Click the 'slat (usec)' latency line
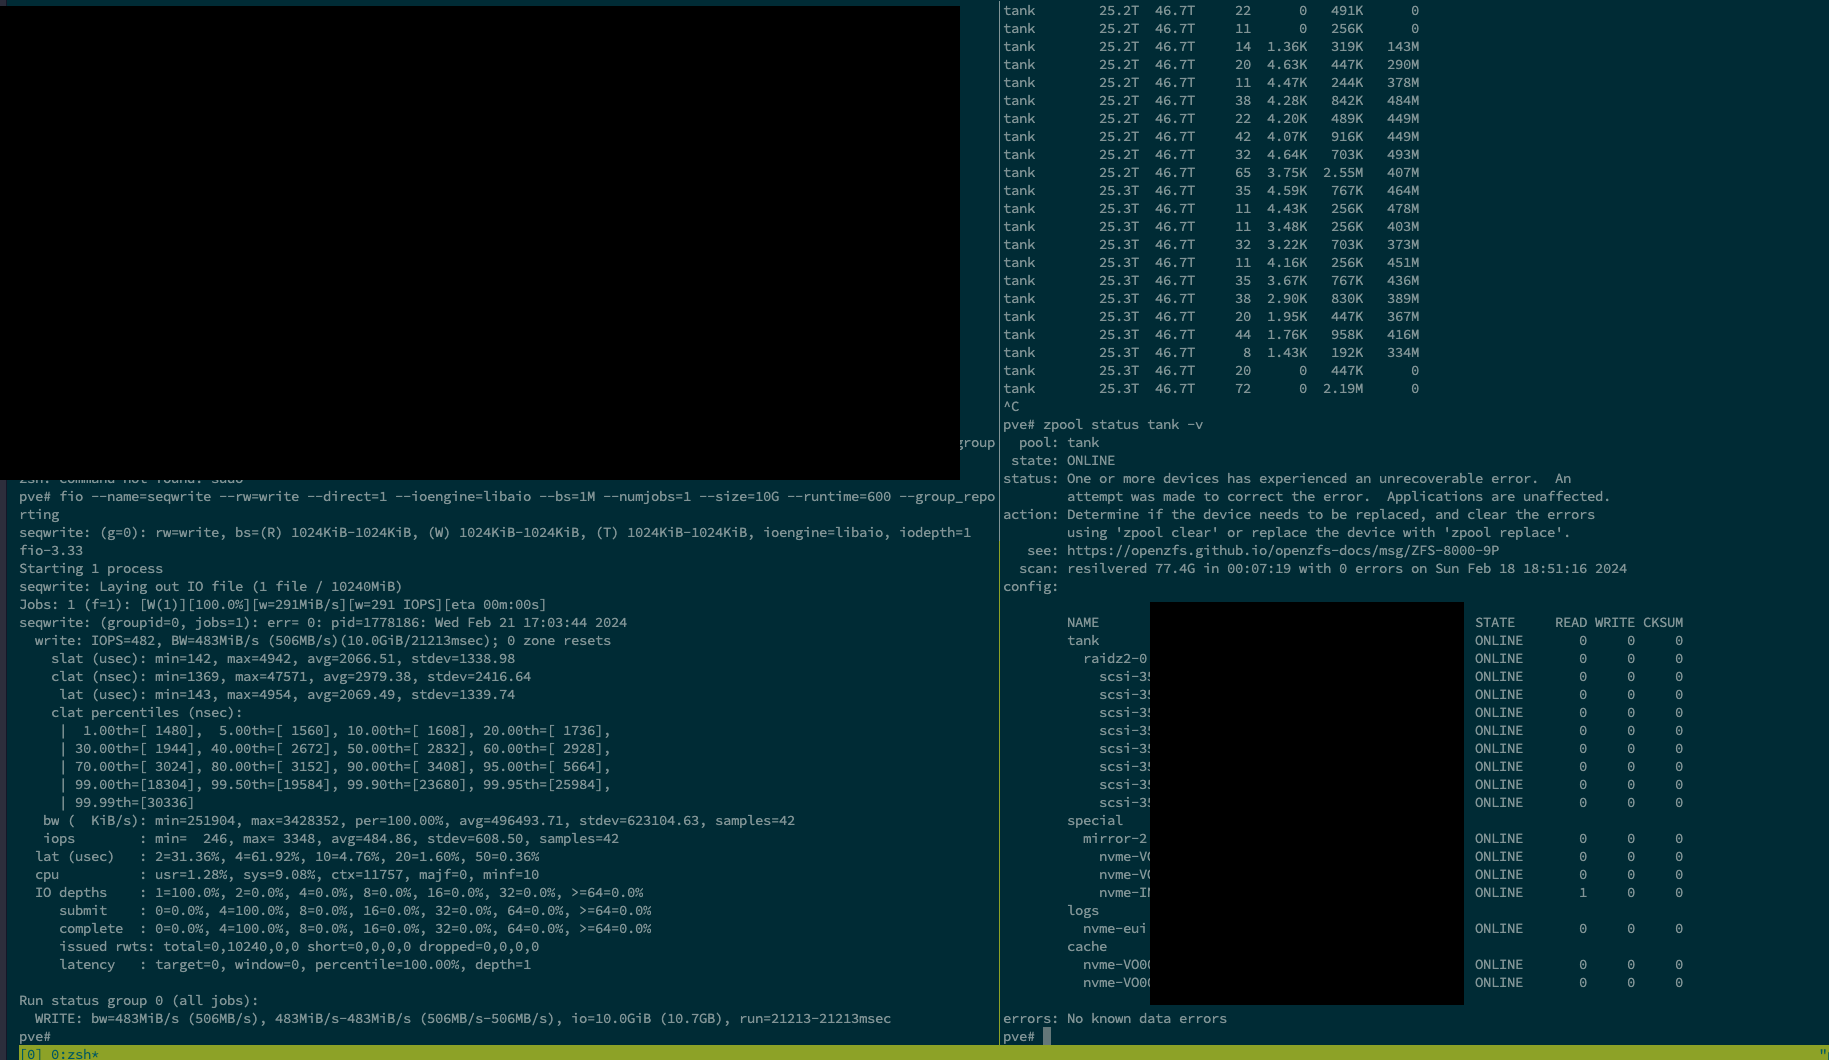 (283, 658)
